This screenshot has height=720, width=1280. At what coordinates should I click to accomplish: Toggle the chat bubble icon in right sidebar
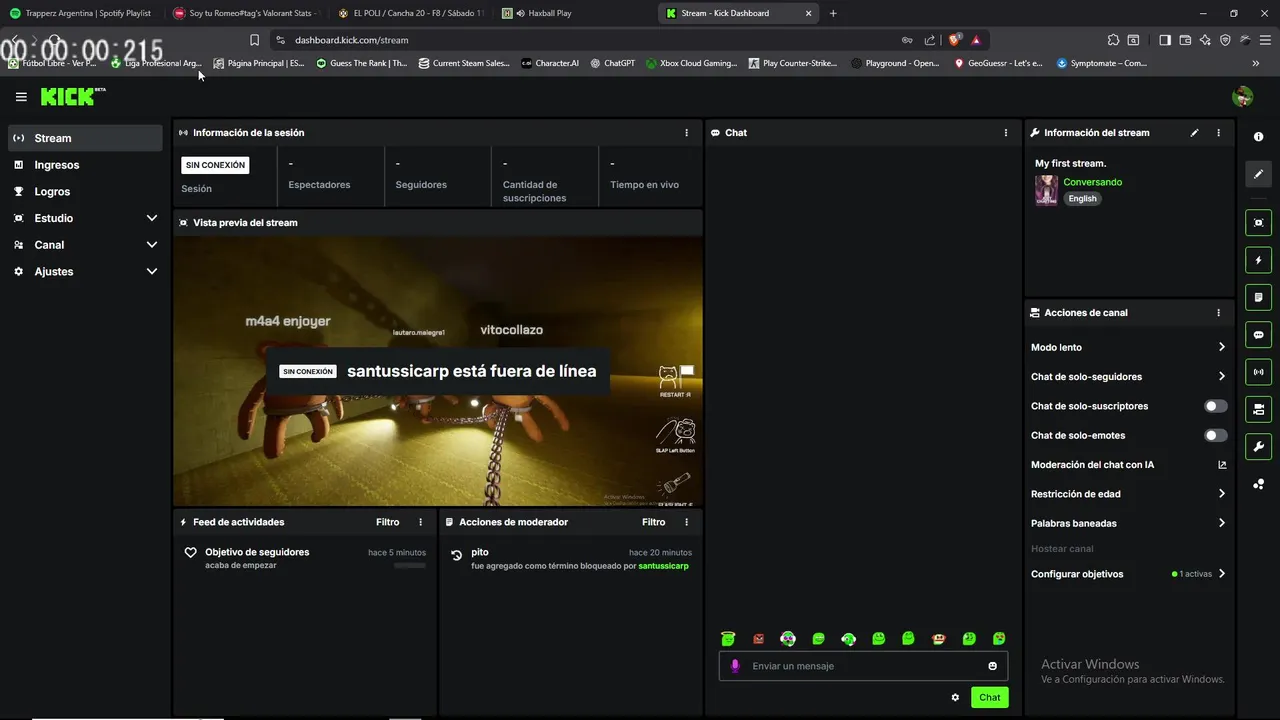coord(1258,335)
